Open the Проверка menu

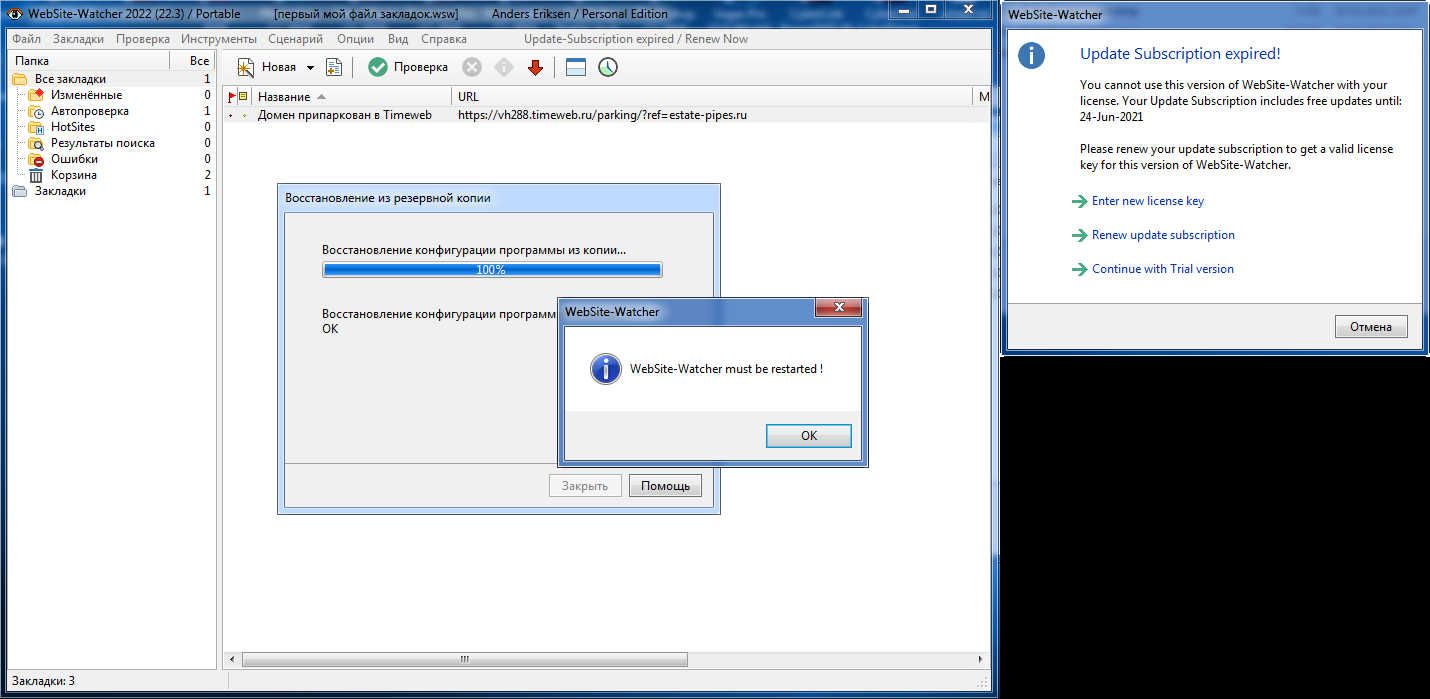[142, 39]
